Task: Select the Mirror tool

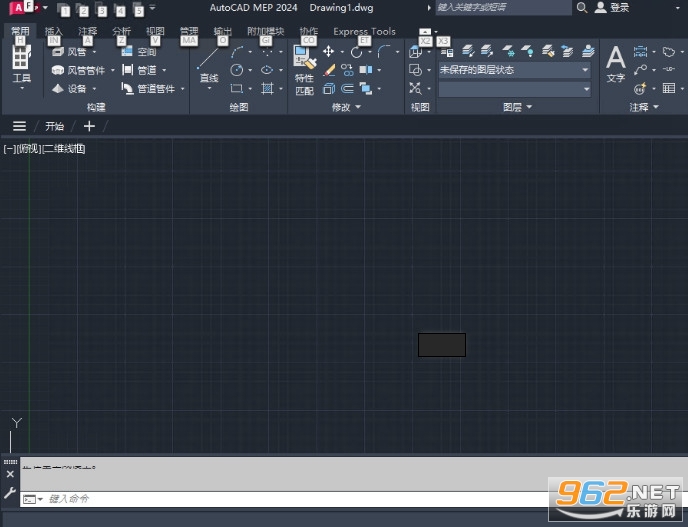Action: [x=366, y=70]
